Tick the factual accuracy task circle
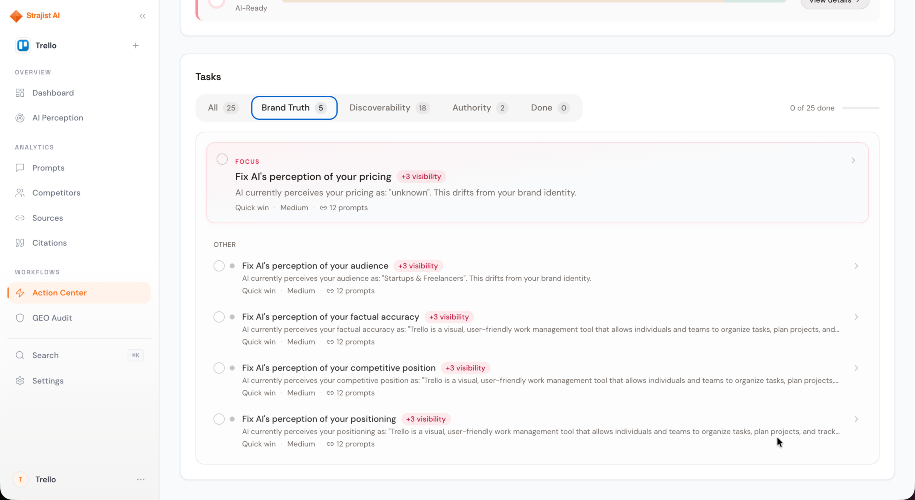Viewport: 915px width, 500px height. pyautogui.click(x=219, y=317)
